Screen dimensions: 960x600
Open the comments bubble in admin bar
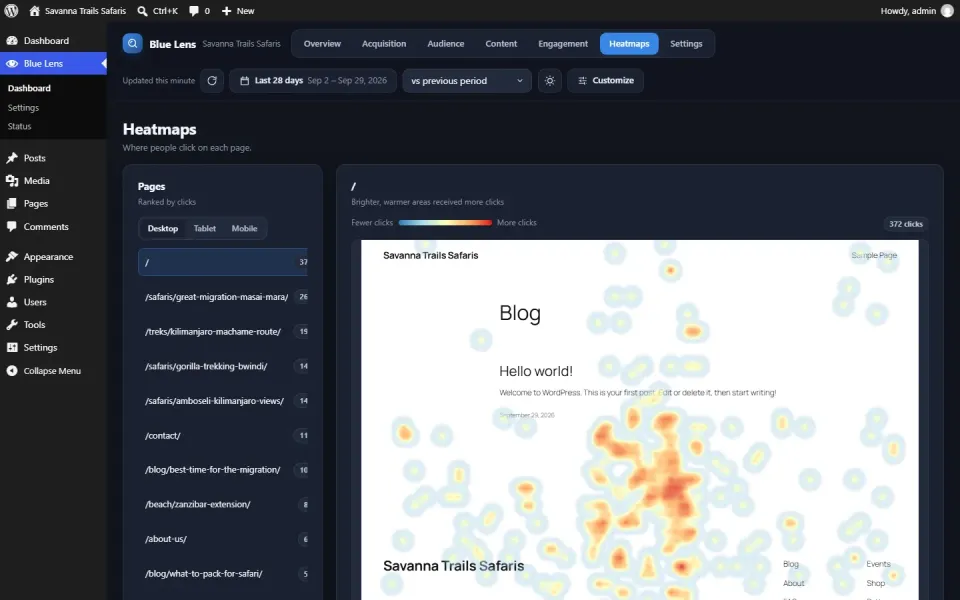click(193, 11)
